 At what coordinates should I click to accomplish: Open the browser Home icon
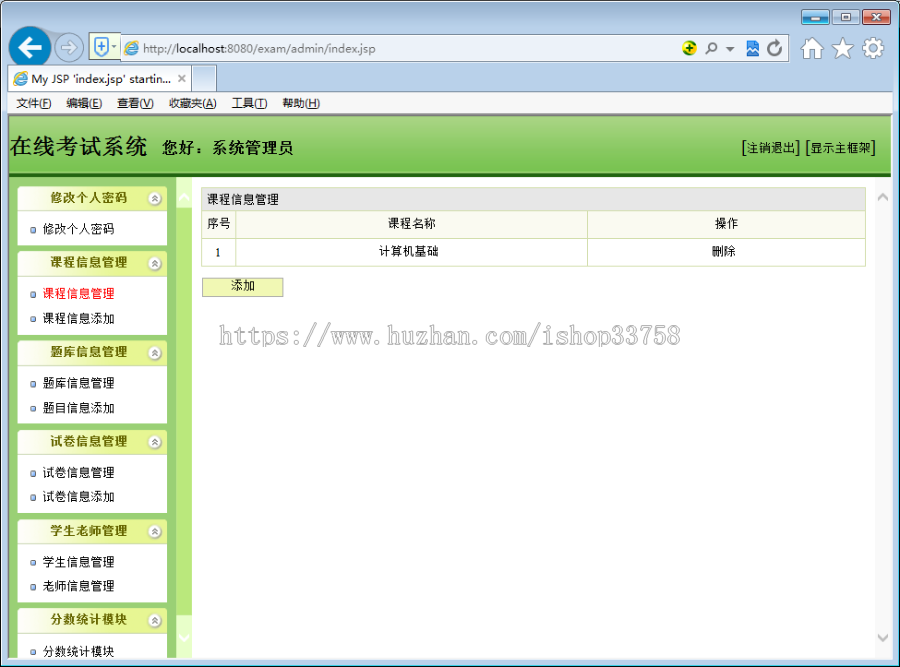(x=812, y=47)
